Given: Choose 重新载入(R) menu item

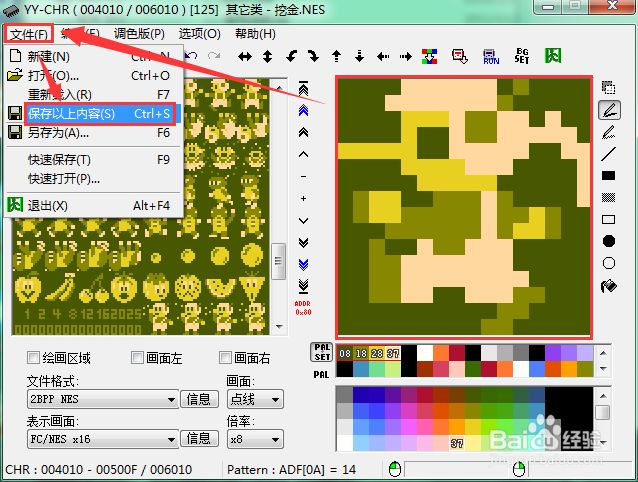Looking at the screenshot, I should click(93, 95).
